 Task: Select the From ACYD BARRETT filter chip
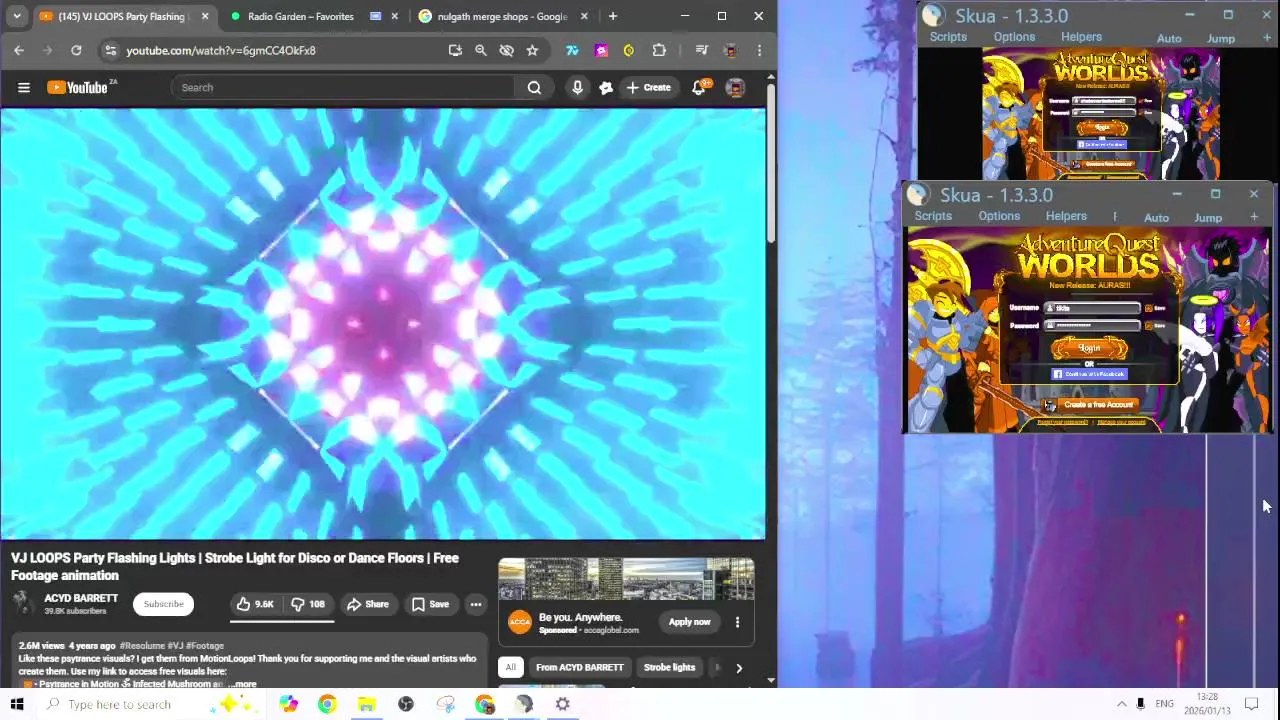(x=579, y=668)
